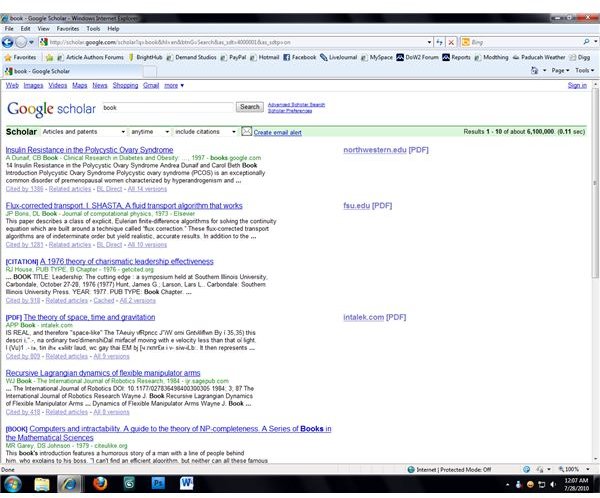Click the Refresh icon beside address bar
The height and width of the screenshot is (498, 600).
pyautogui.click(x=439, y=42)
